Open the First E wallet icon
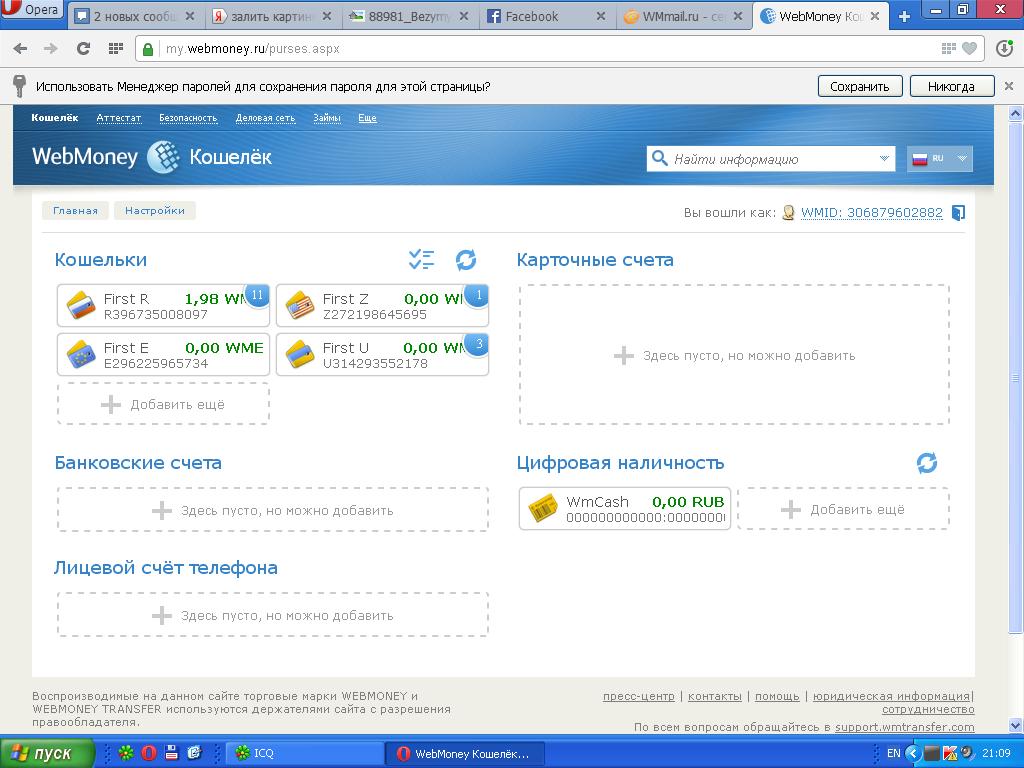This screenshot has height=768, width=1024. tap(82, 355)
